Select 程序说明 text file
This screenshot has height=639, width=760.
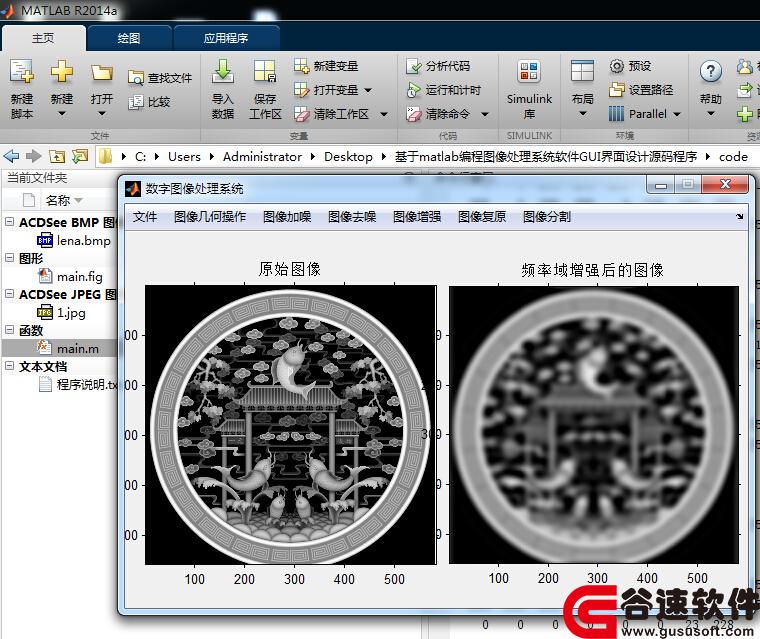pos(78,384)
